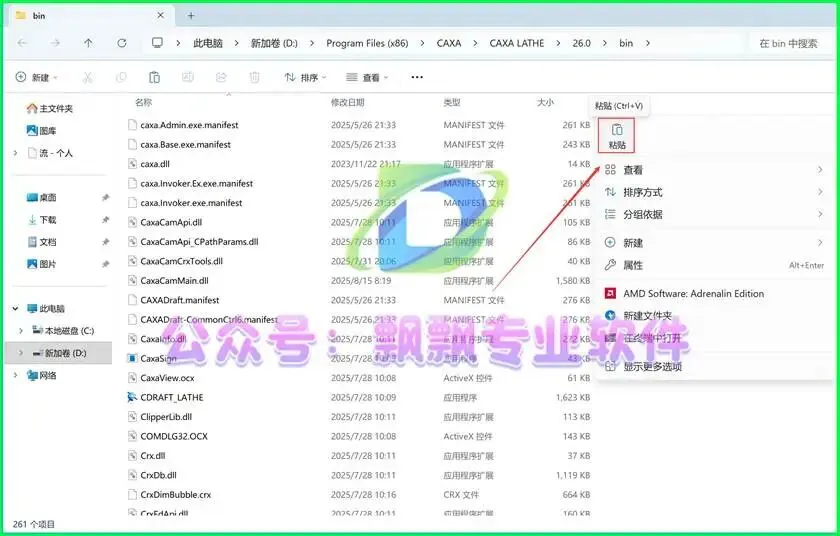Collapse the 此电脑 tree node
The width and height of the screenshot is (840, 536).
(16, 309)
